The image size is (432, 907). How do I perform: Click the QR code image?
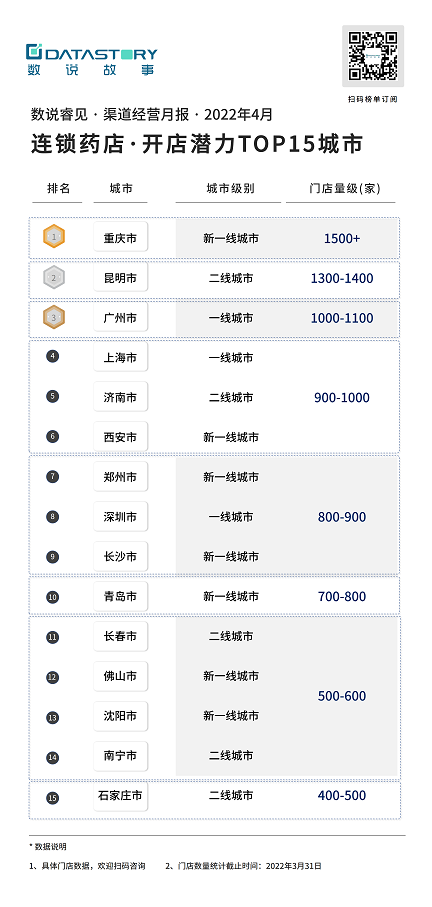point(373,56)
